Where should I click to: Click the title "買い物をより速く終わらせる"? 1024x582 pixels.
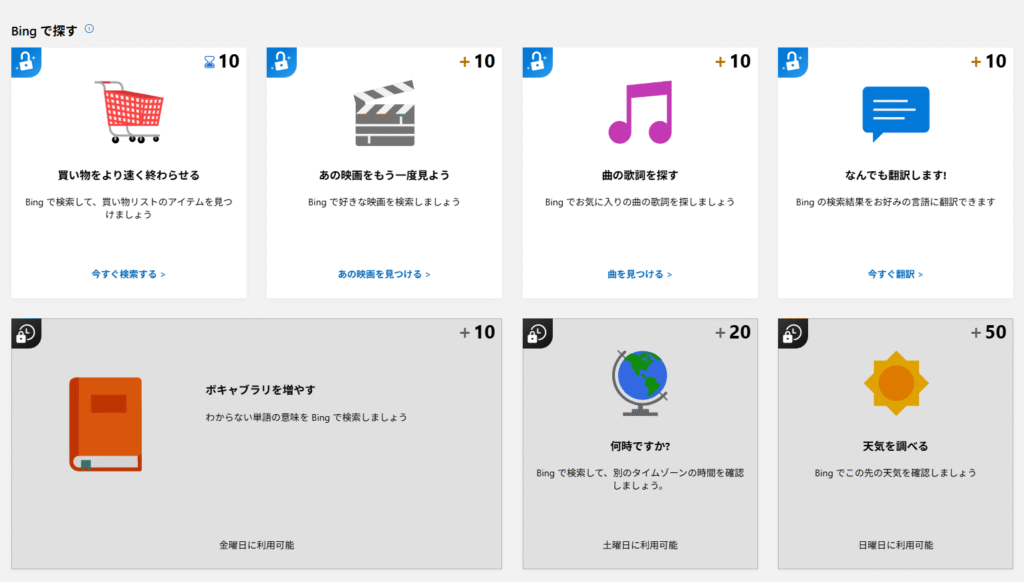129,175
